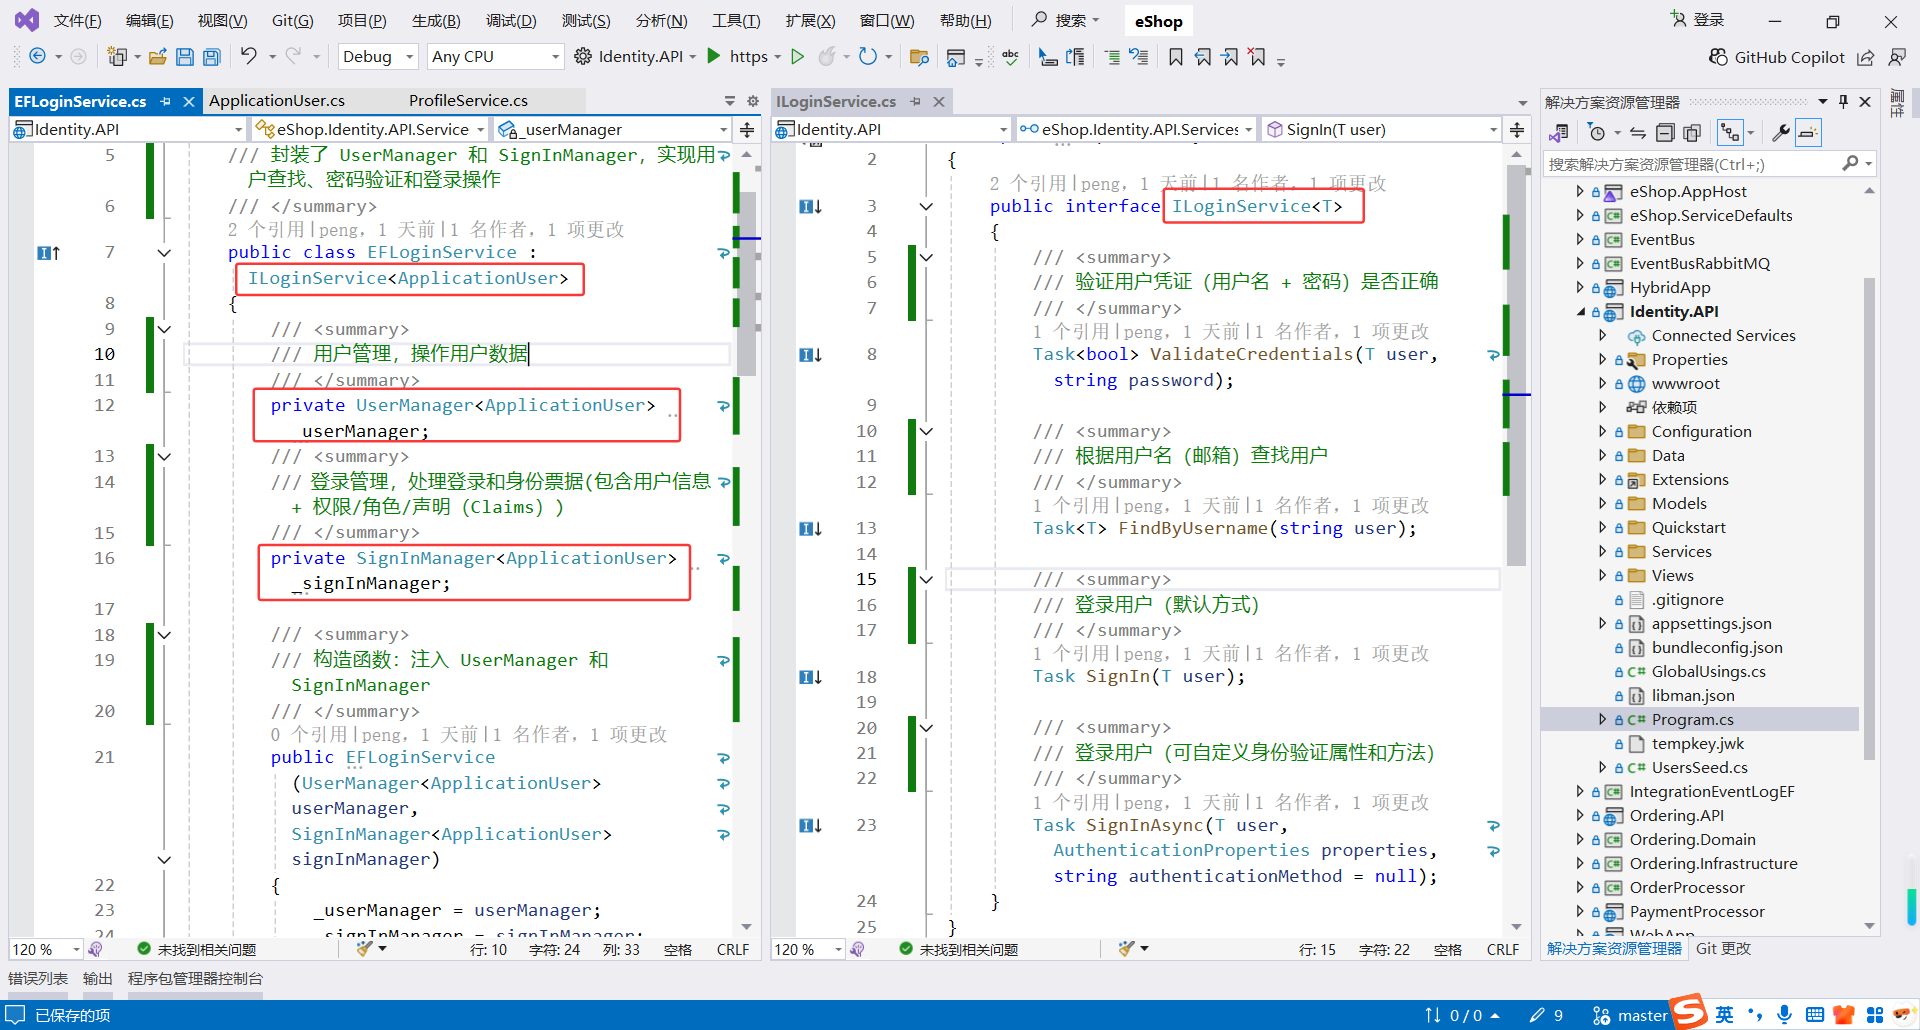Collapse the Identity.API project node

pos(1580,311)
